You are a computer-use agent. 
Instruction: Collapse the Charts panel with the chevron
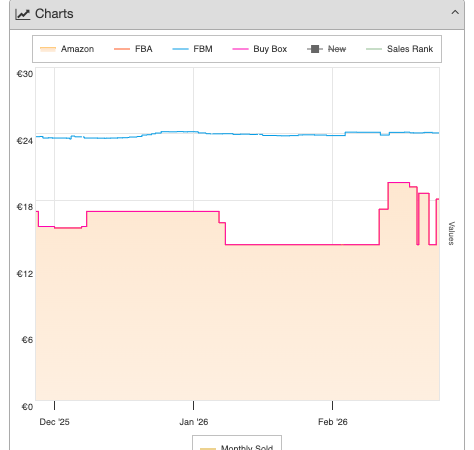click(455, 13)
